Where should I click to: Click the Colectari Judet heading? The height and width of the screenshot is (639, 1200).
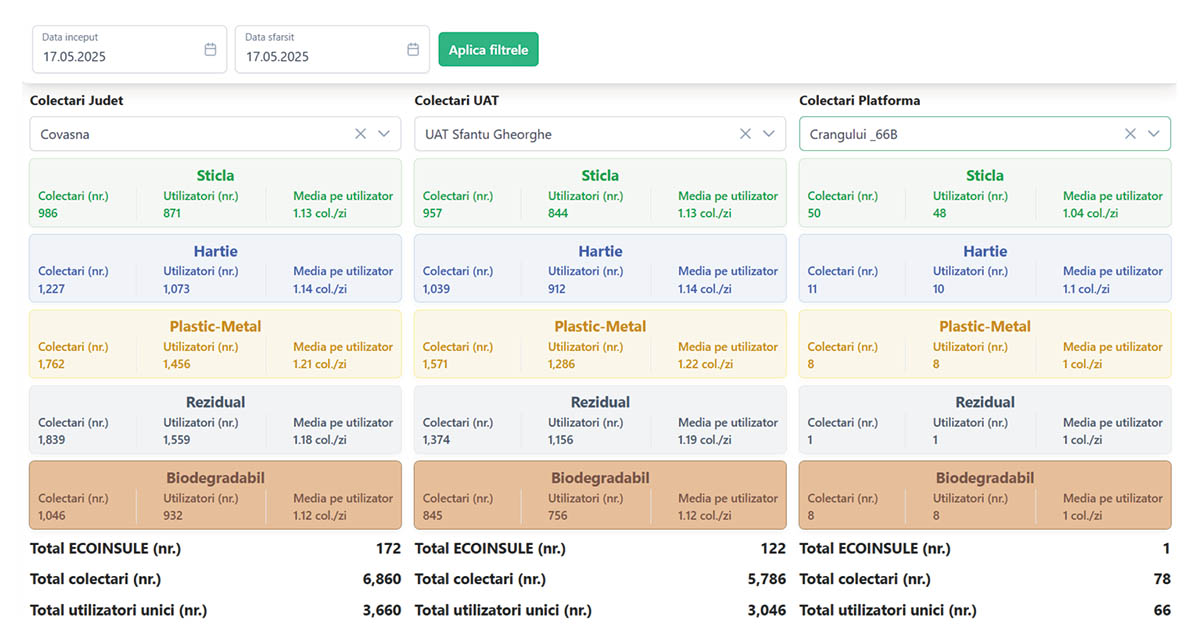[77, 101]
